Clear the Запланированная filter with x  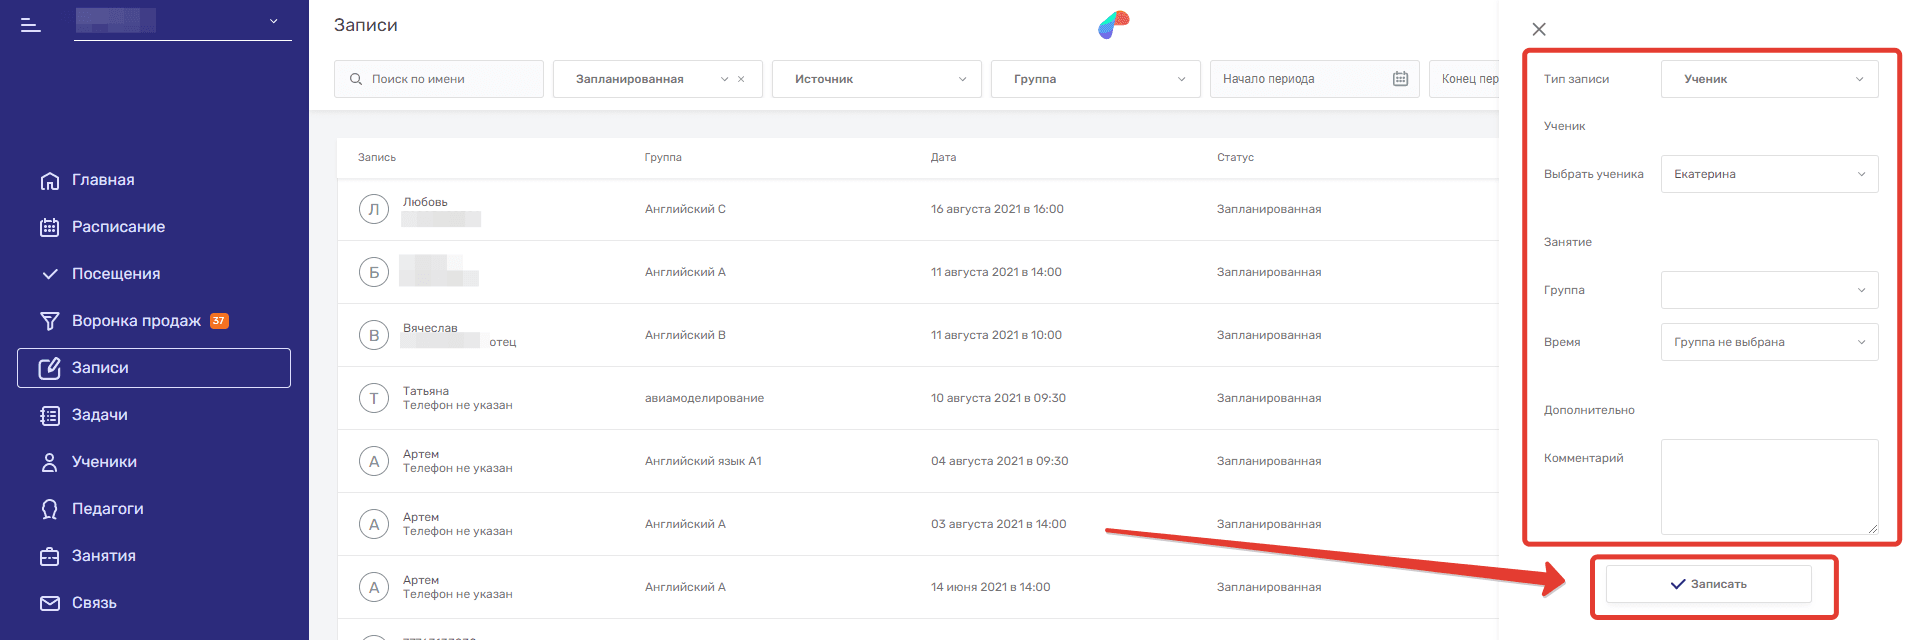pyautogui.click(x=741, y=79)
